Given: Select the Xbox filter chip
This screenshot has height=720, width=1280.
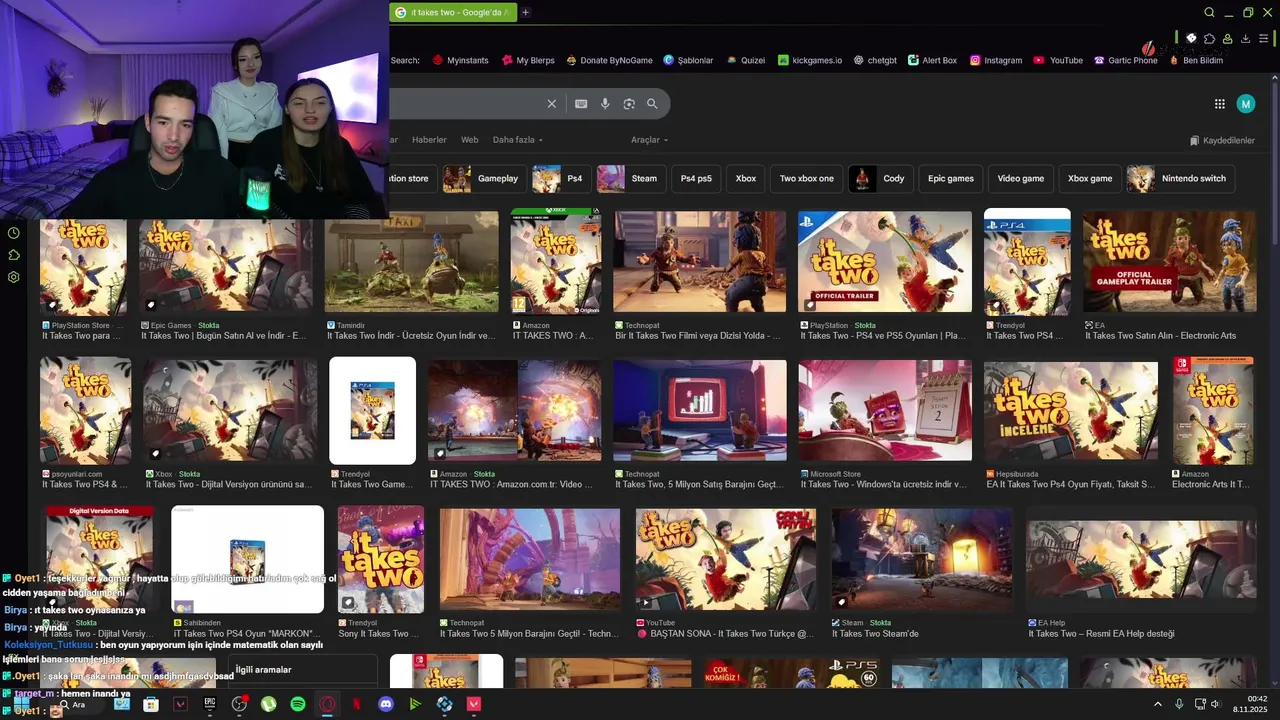Looking at the screenshot, I should click(x=746, y=179).
